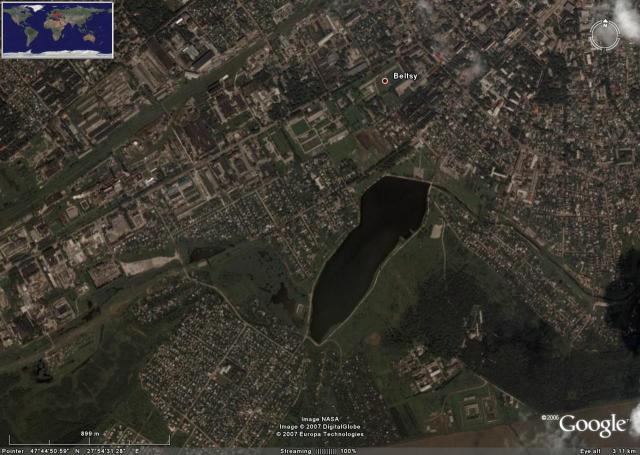The height and width of the screenshot is (455, 640).
Task: Click the 2007 DigitalGlobe copyright text
Action: pyautogui.click(x=319, y=427)
